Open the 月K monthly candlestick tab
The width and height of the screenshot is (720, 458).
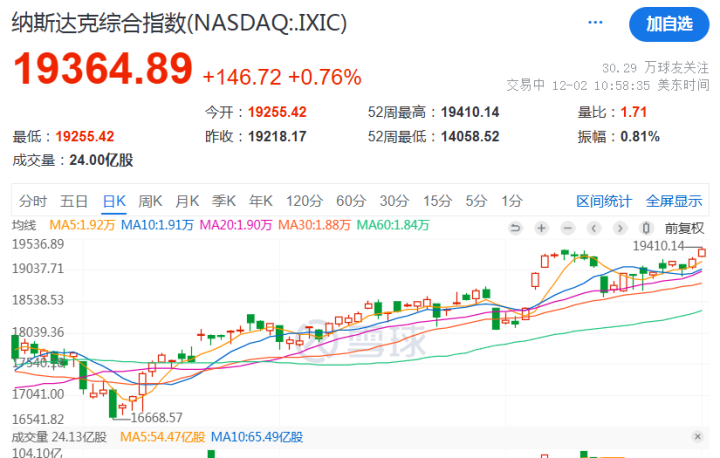[187, 201]
